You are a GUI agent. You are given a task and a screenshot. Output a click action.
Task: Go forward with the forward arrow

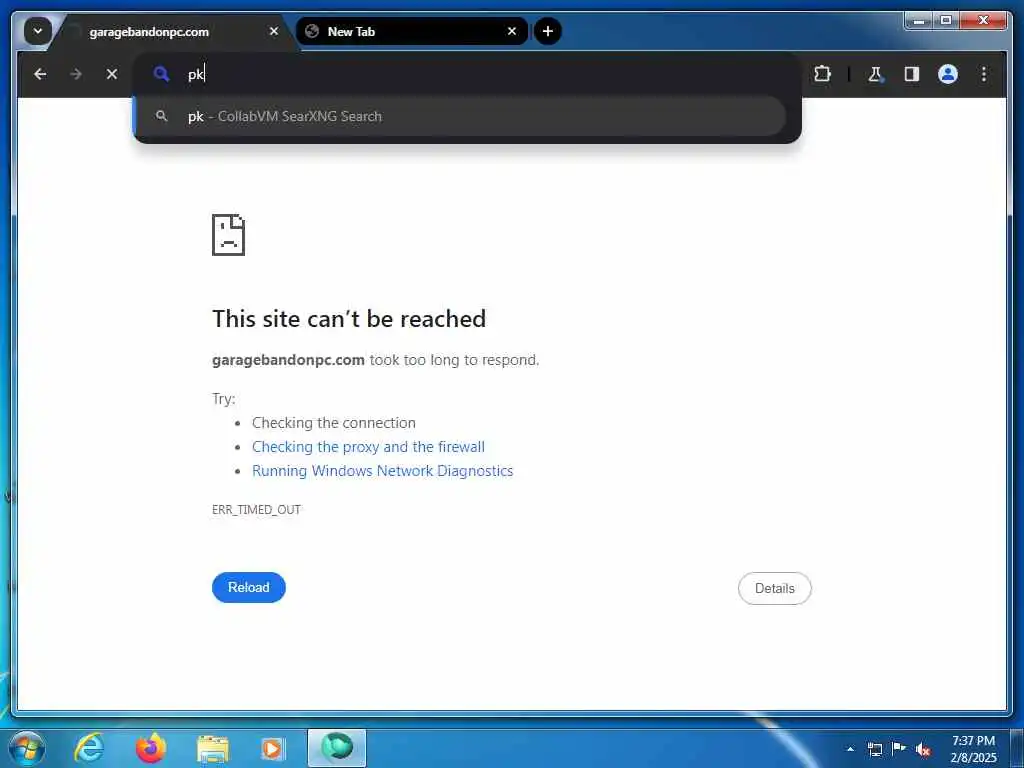pos(76,74)
